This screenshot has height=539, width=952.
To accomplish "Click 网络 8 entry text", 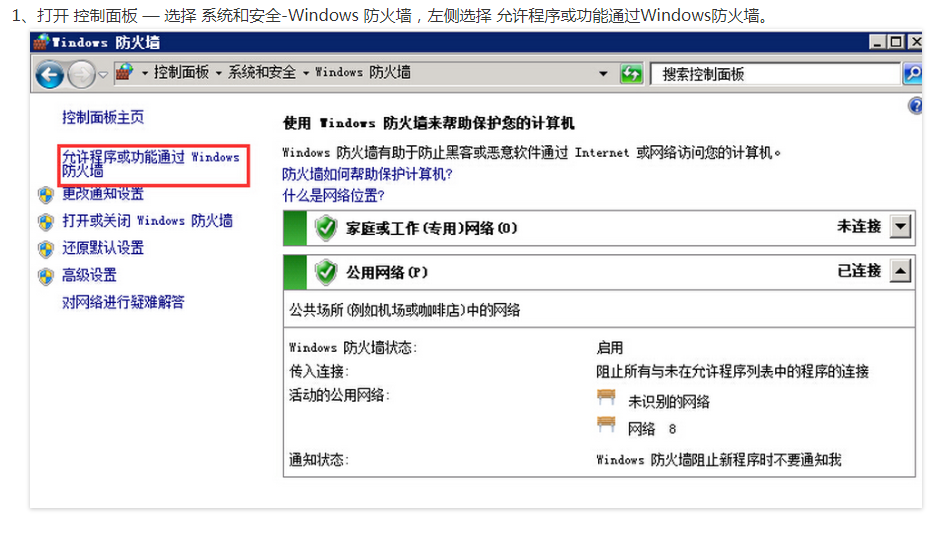I will (x=651, y=429).
